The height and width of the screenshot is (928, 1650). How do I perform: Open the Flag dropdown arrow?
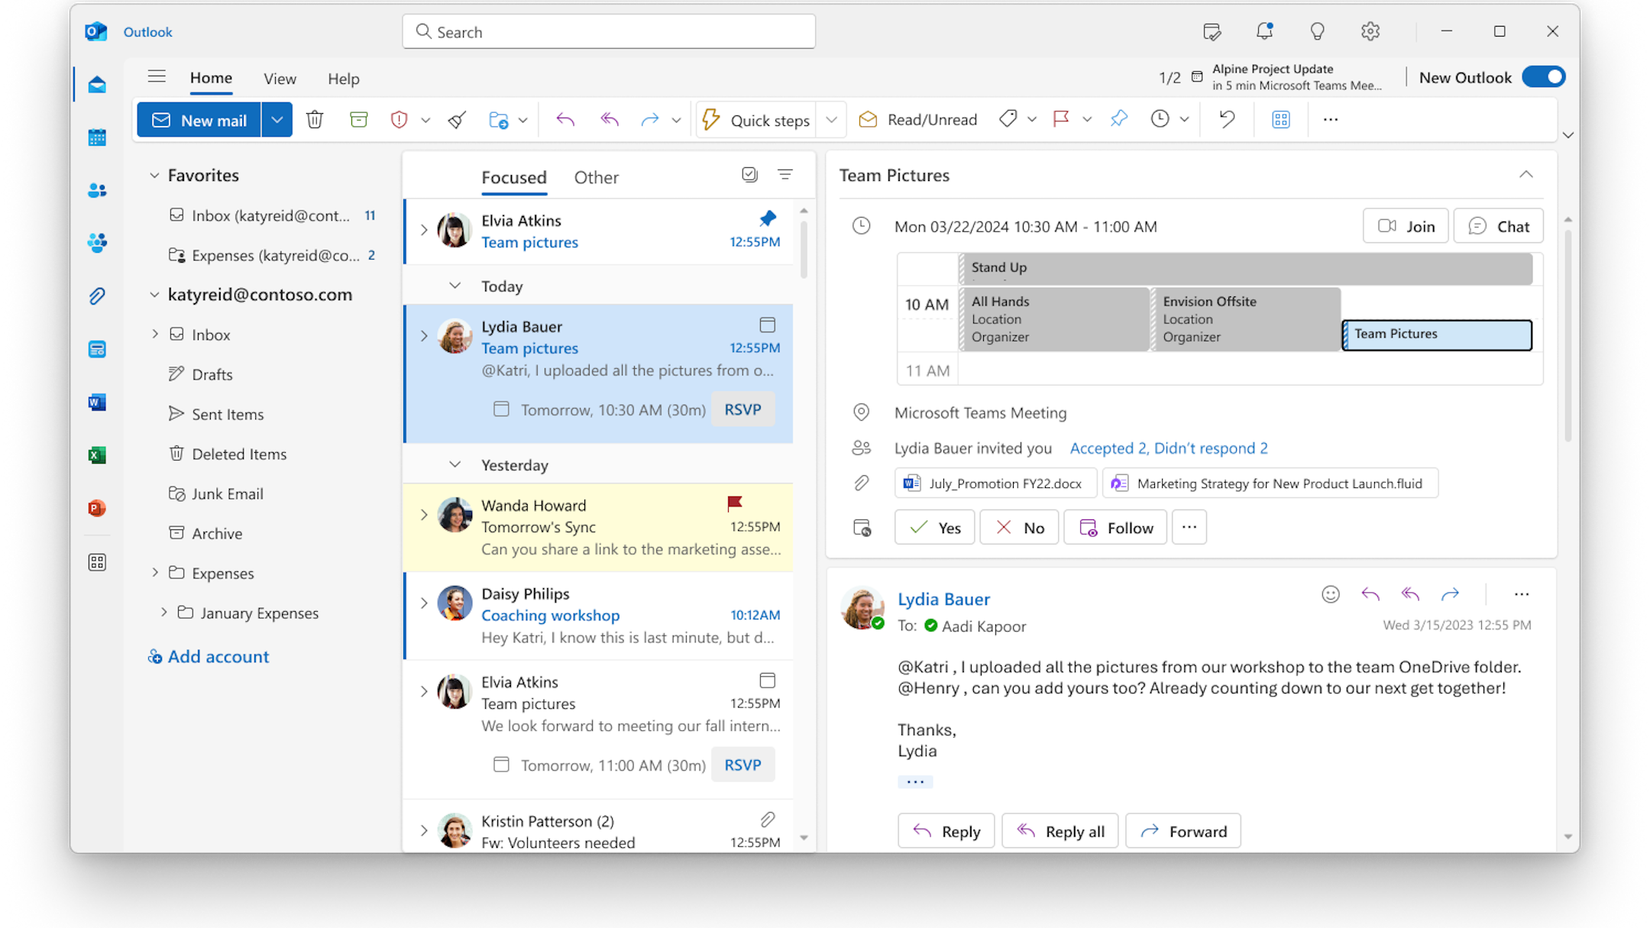tap(1087, 119)
